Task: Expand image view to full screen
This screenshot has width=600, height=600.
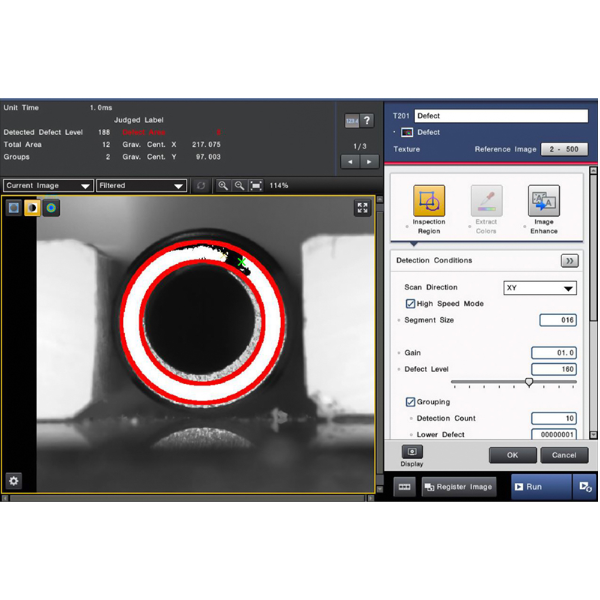Action: tap(362, 208)
